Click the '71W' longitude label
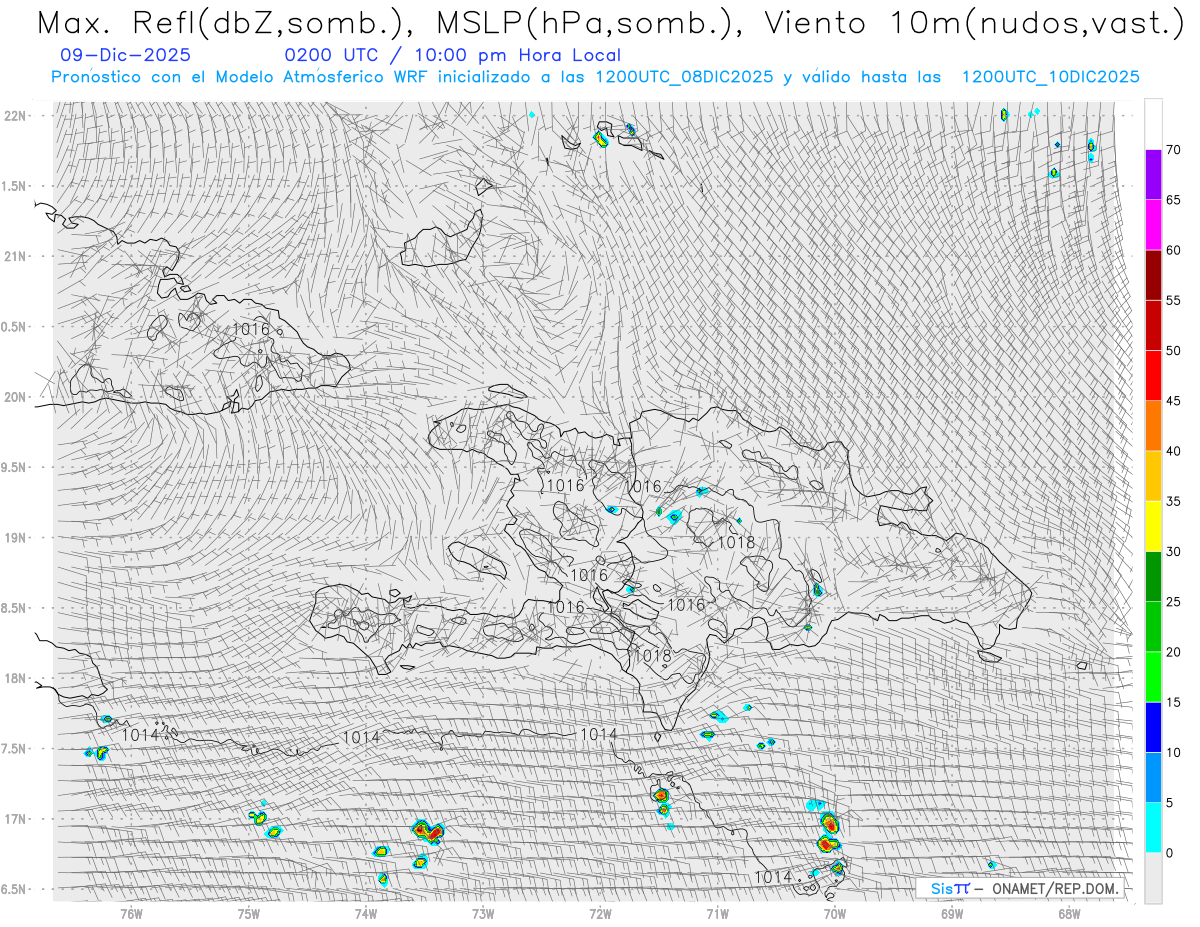The image size is (1200, 927). pos(717,913)
